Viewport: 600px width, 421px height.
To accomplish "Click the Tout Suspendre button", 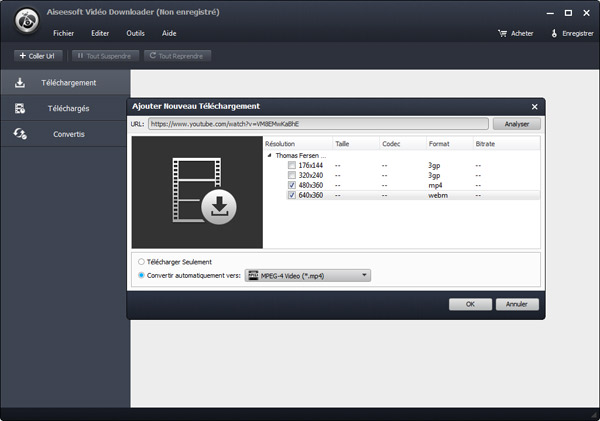I will (105, 56).
